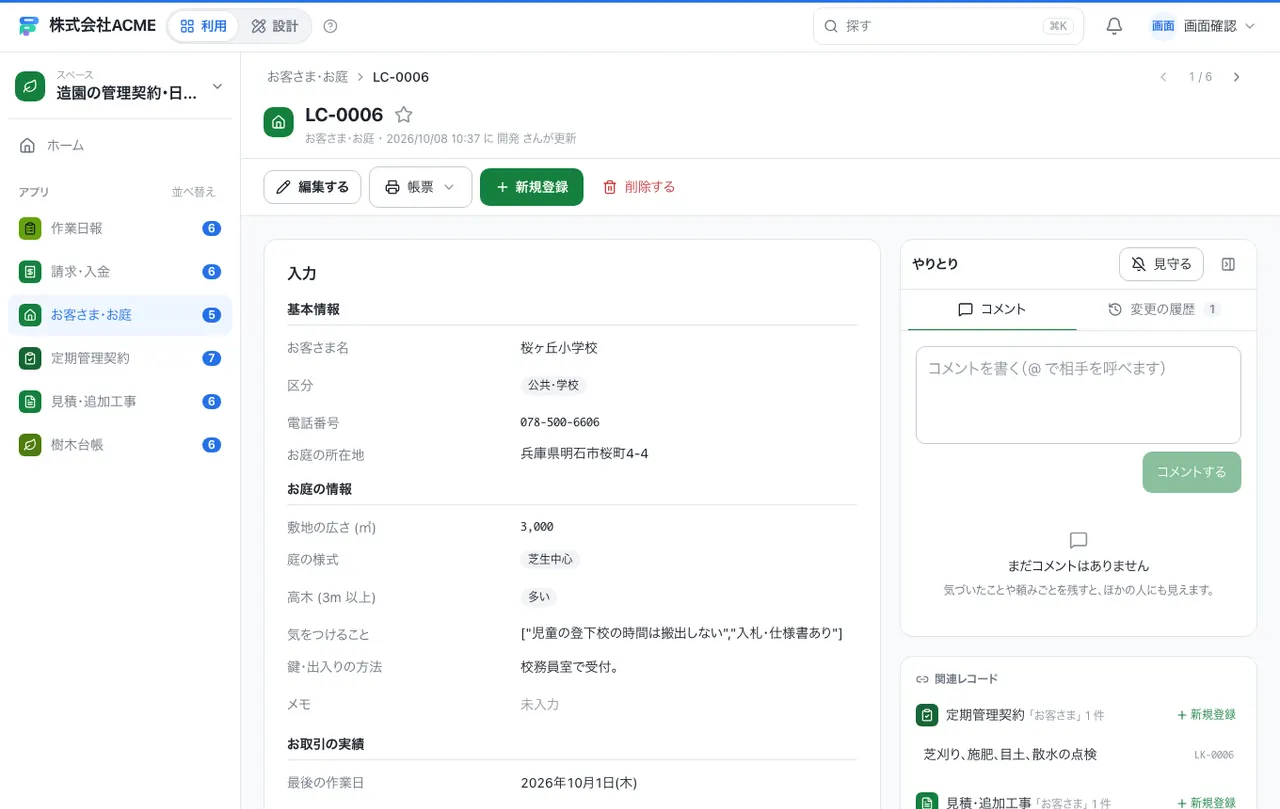Open notifications bell icon

(x=1114, y=26)
